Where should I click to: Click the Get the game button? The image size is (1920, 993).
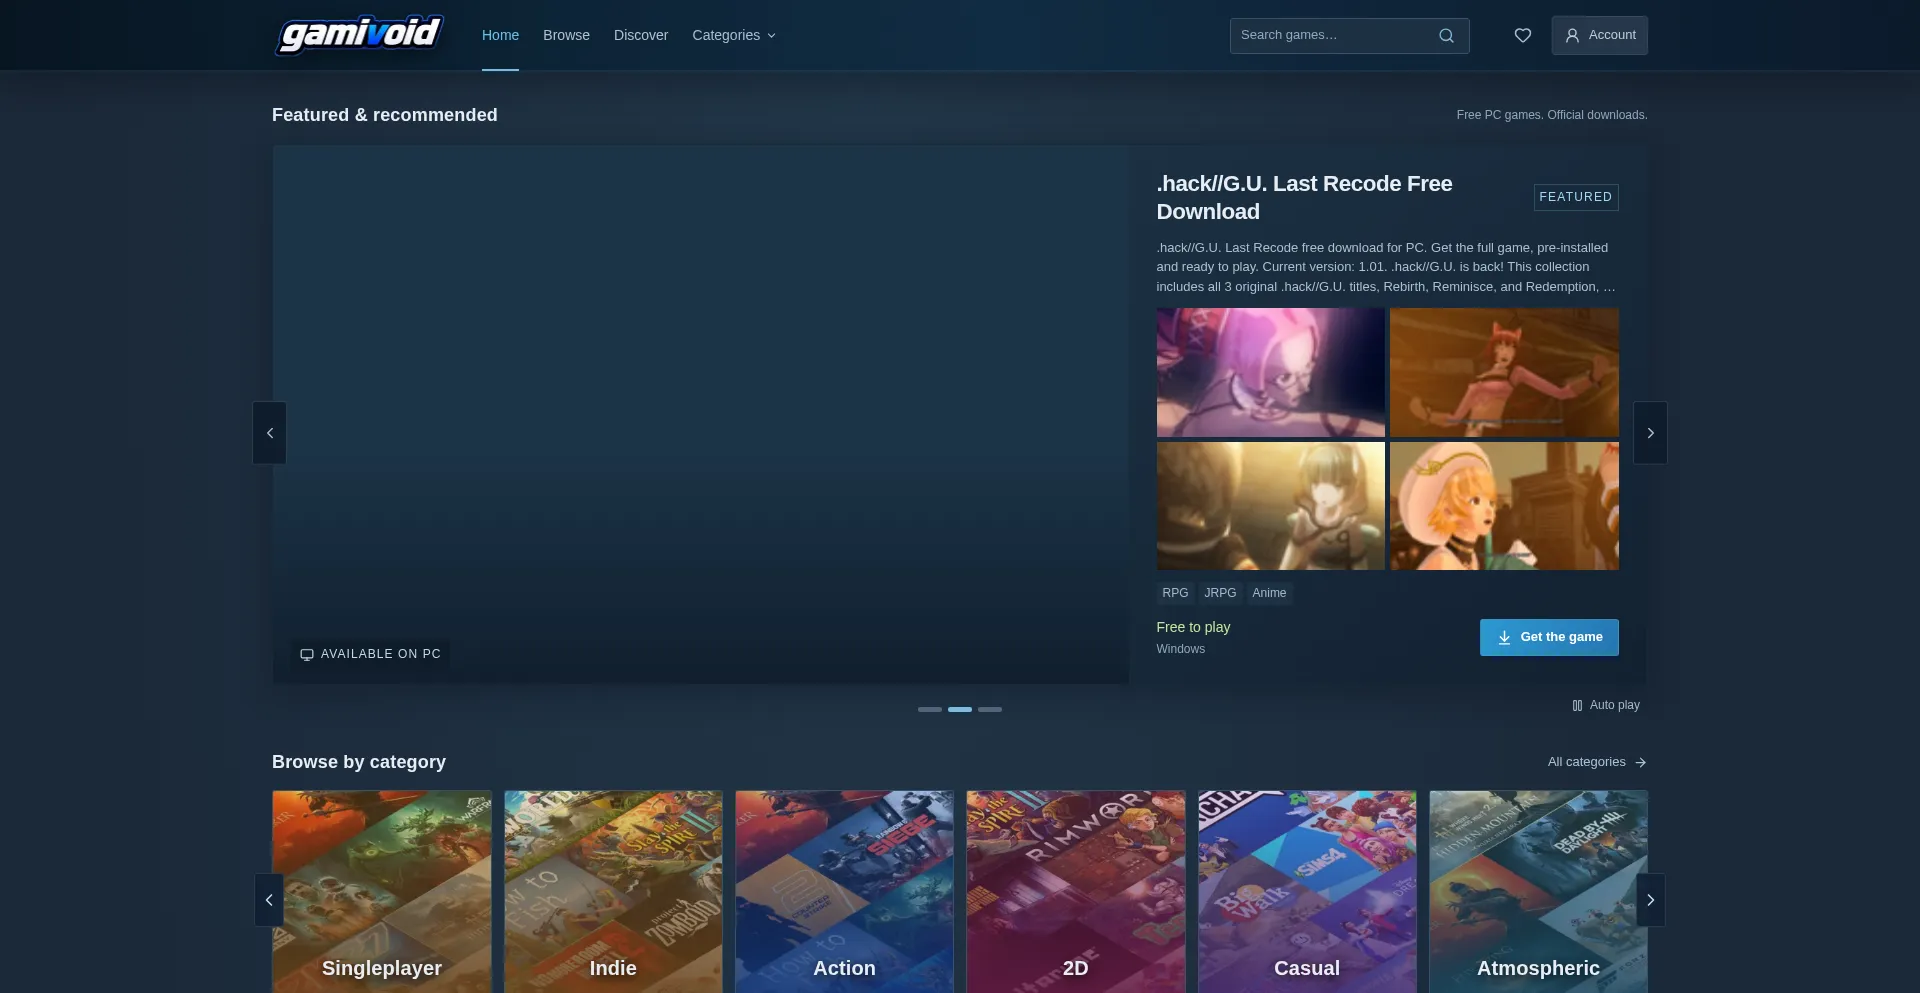click(x=1549, y=637)
